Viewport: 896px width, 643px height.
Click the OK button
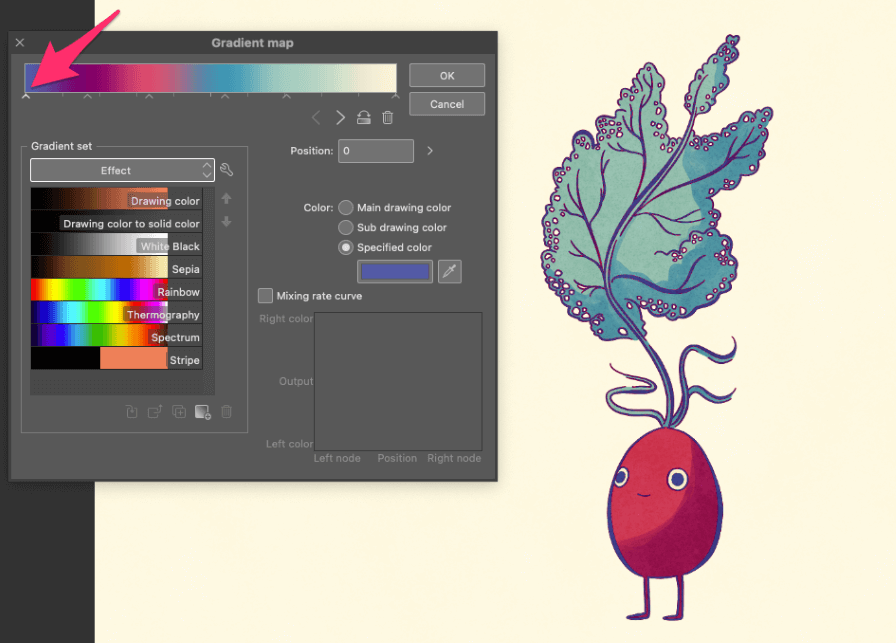[x=447, y=75]
